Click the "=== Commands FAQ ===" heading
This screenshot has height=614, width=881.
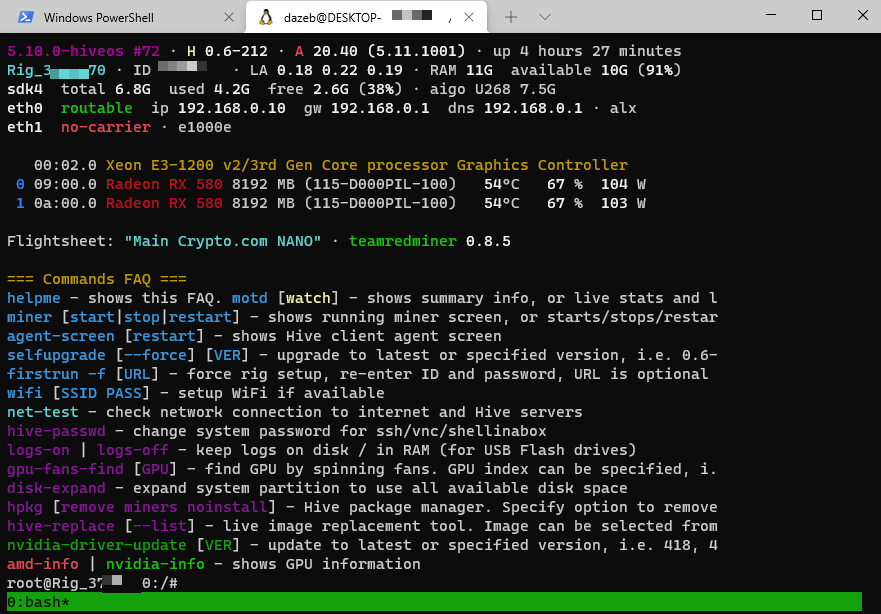tap(97, 279)
